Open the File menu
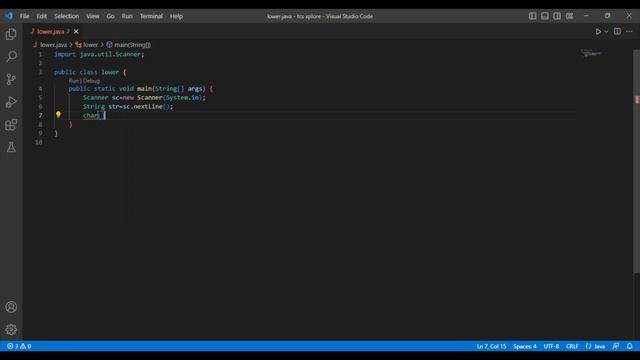Screen dimensions: 640x360 coord(24,16)
